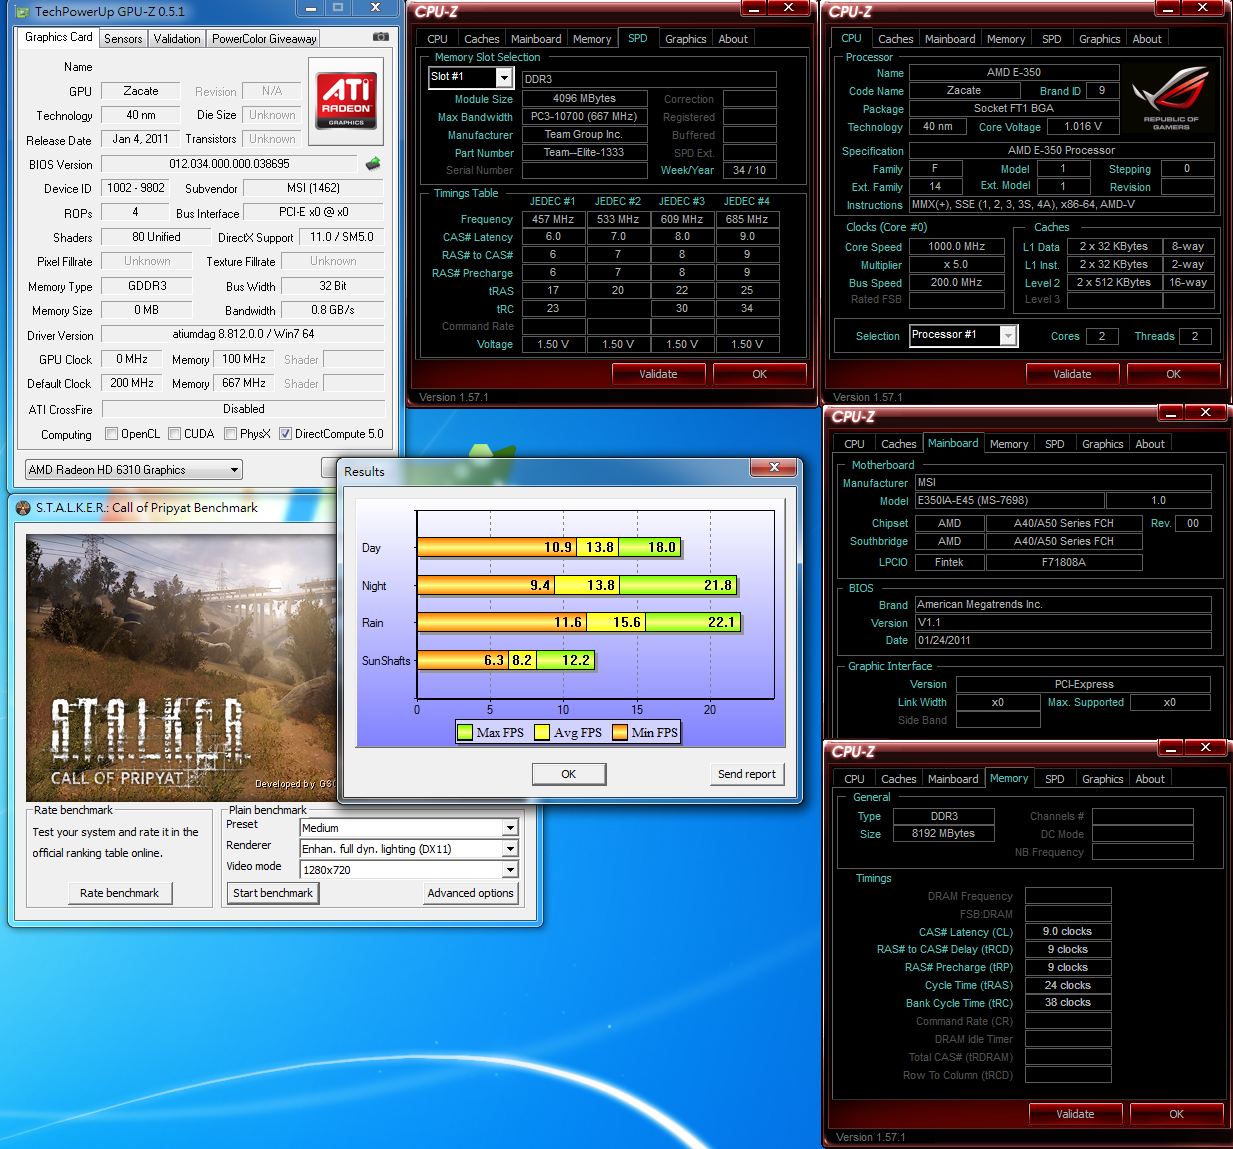Screen dimensions: 1233x1149
Task: Click the camera screenshot icon in GPU-Z
Action: (380, 37)
